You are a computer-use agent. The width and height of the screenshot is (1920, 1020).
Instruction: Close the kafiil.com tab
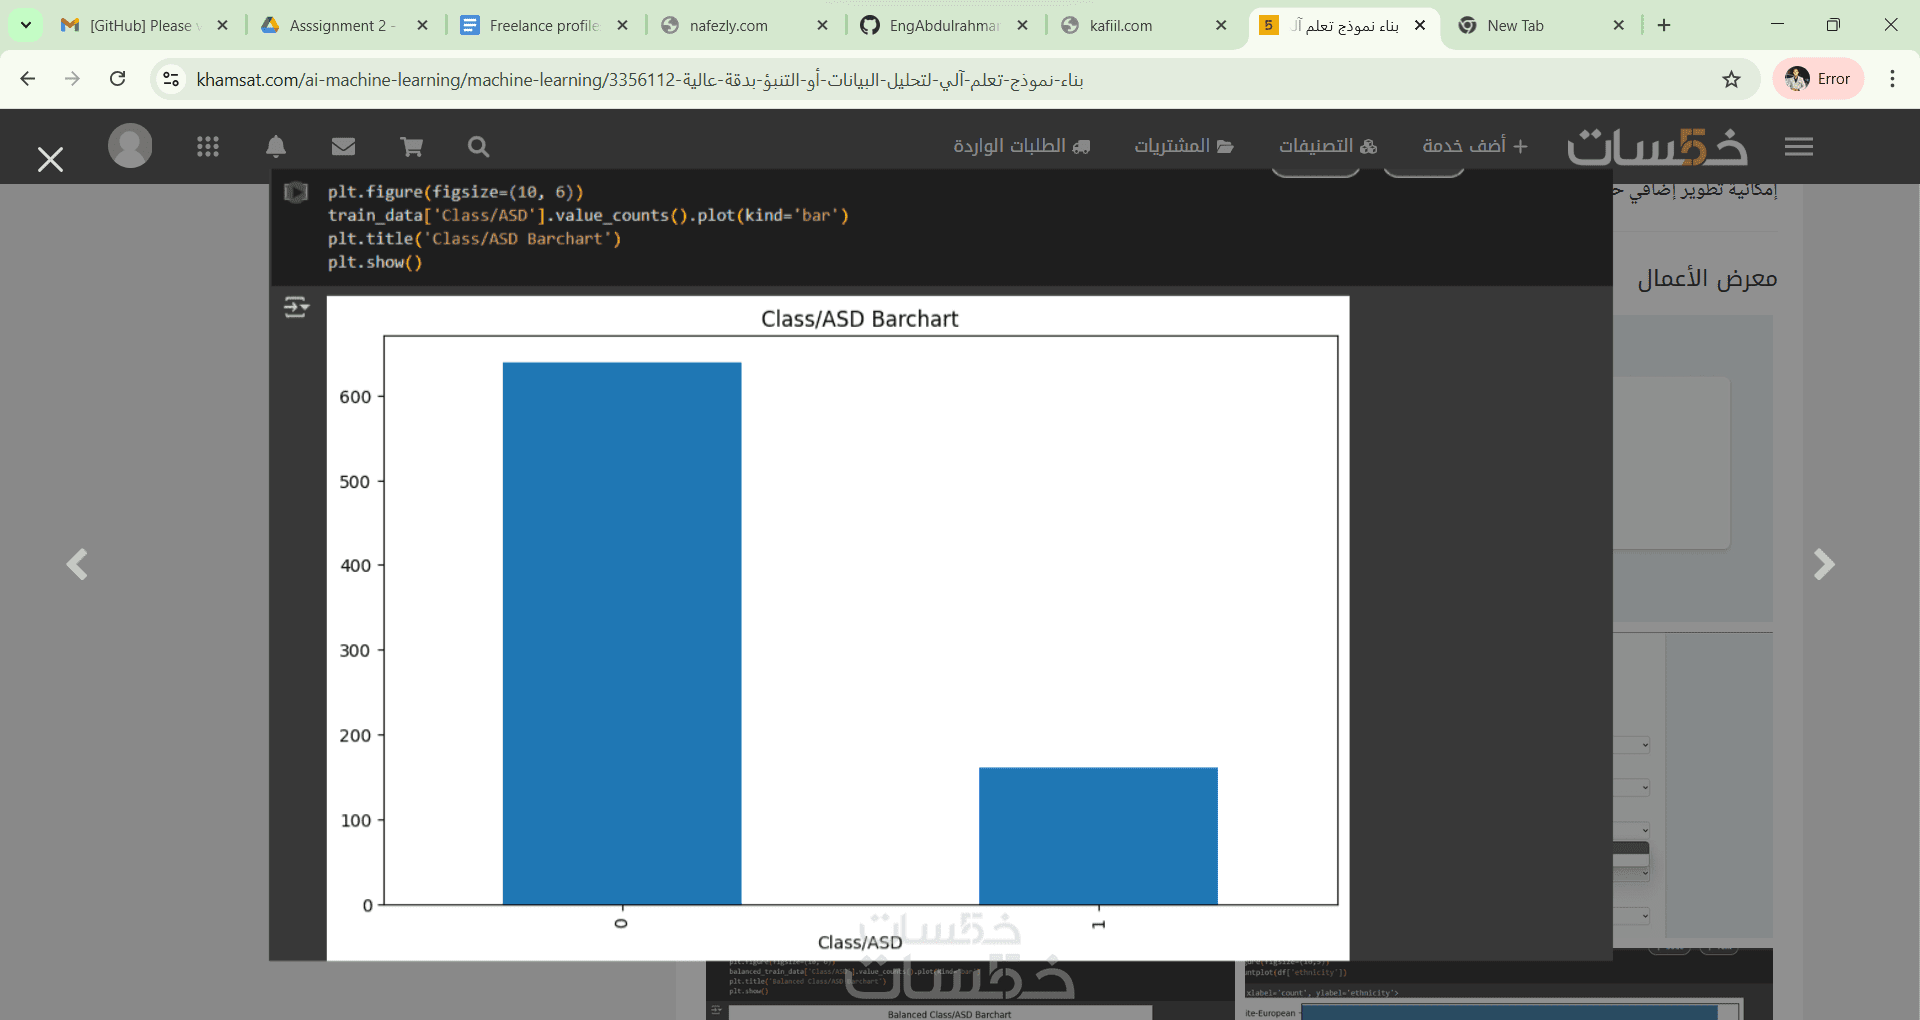(1221, 25)
